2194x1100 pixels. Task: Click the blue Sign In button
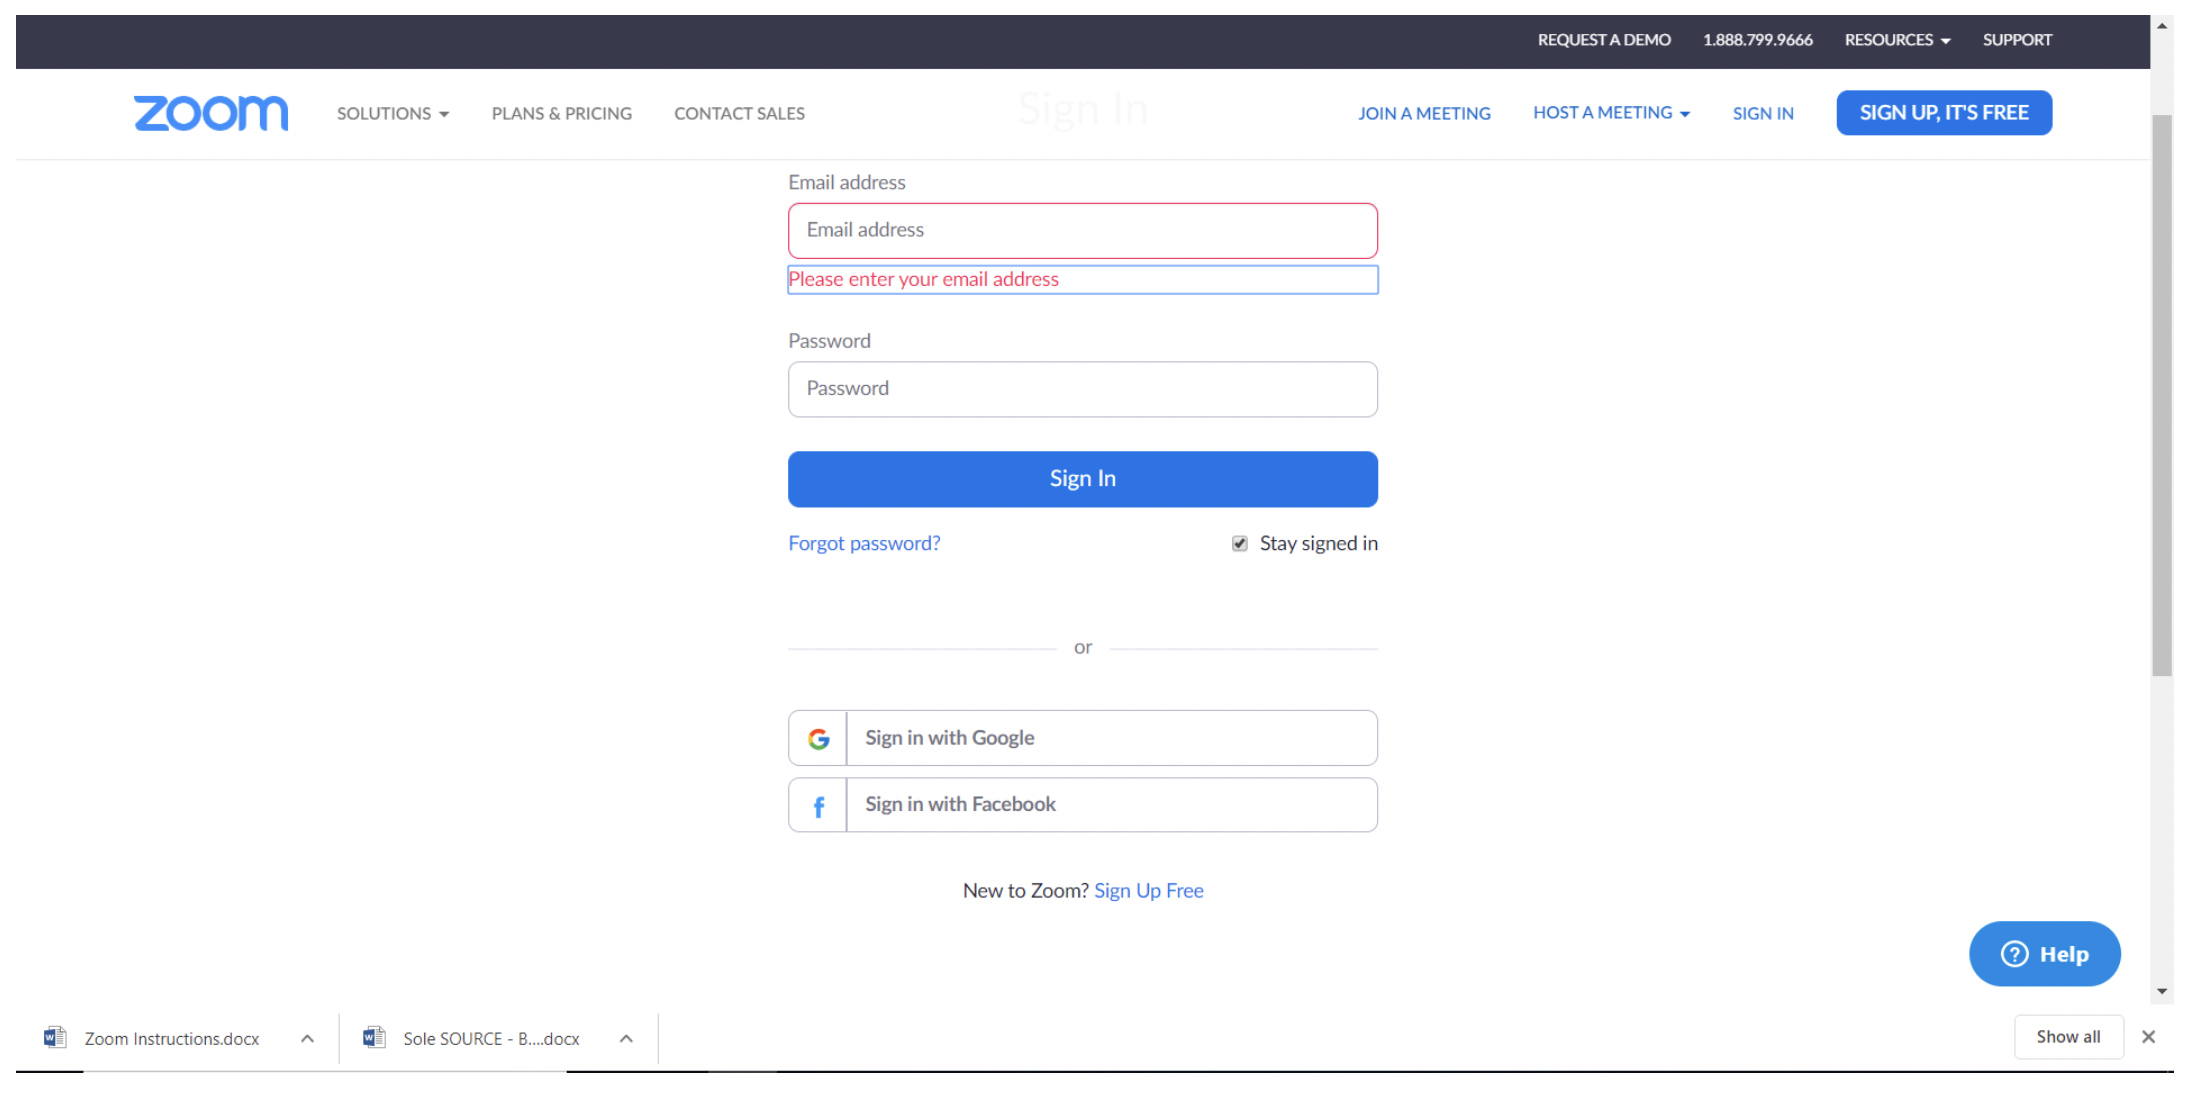(x=1083, y=479)
